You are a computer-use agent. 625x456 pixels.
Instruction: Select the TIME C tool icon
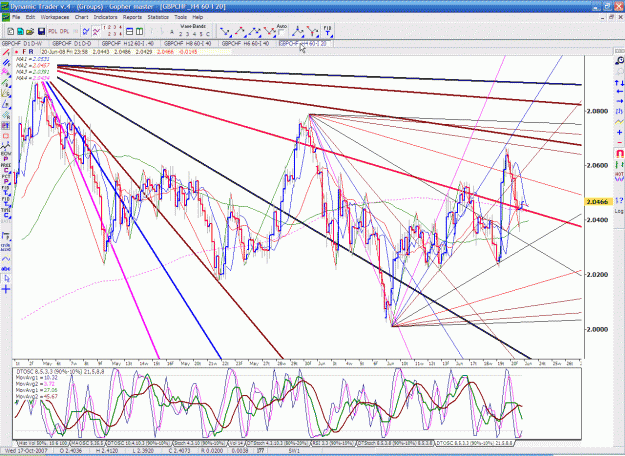point(6,212)
